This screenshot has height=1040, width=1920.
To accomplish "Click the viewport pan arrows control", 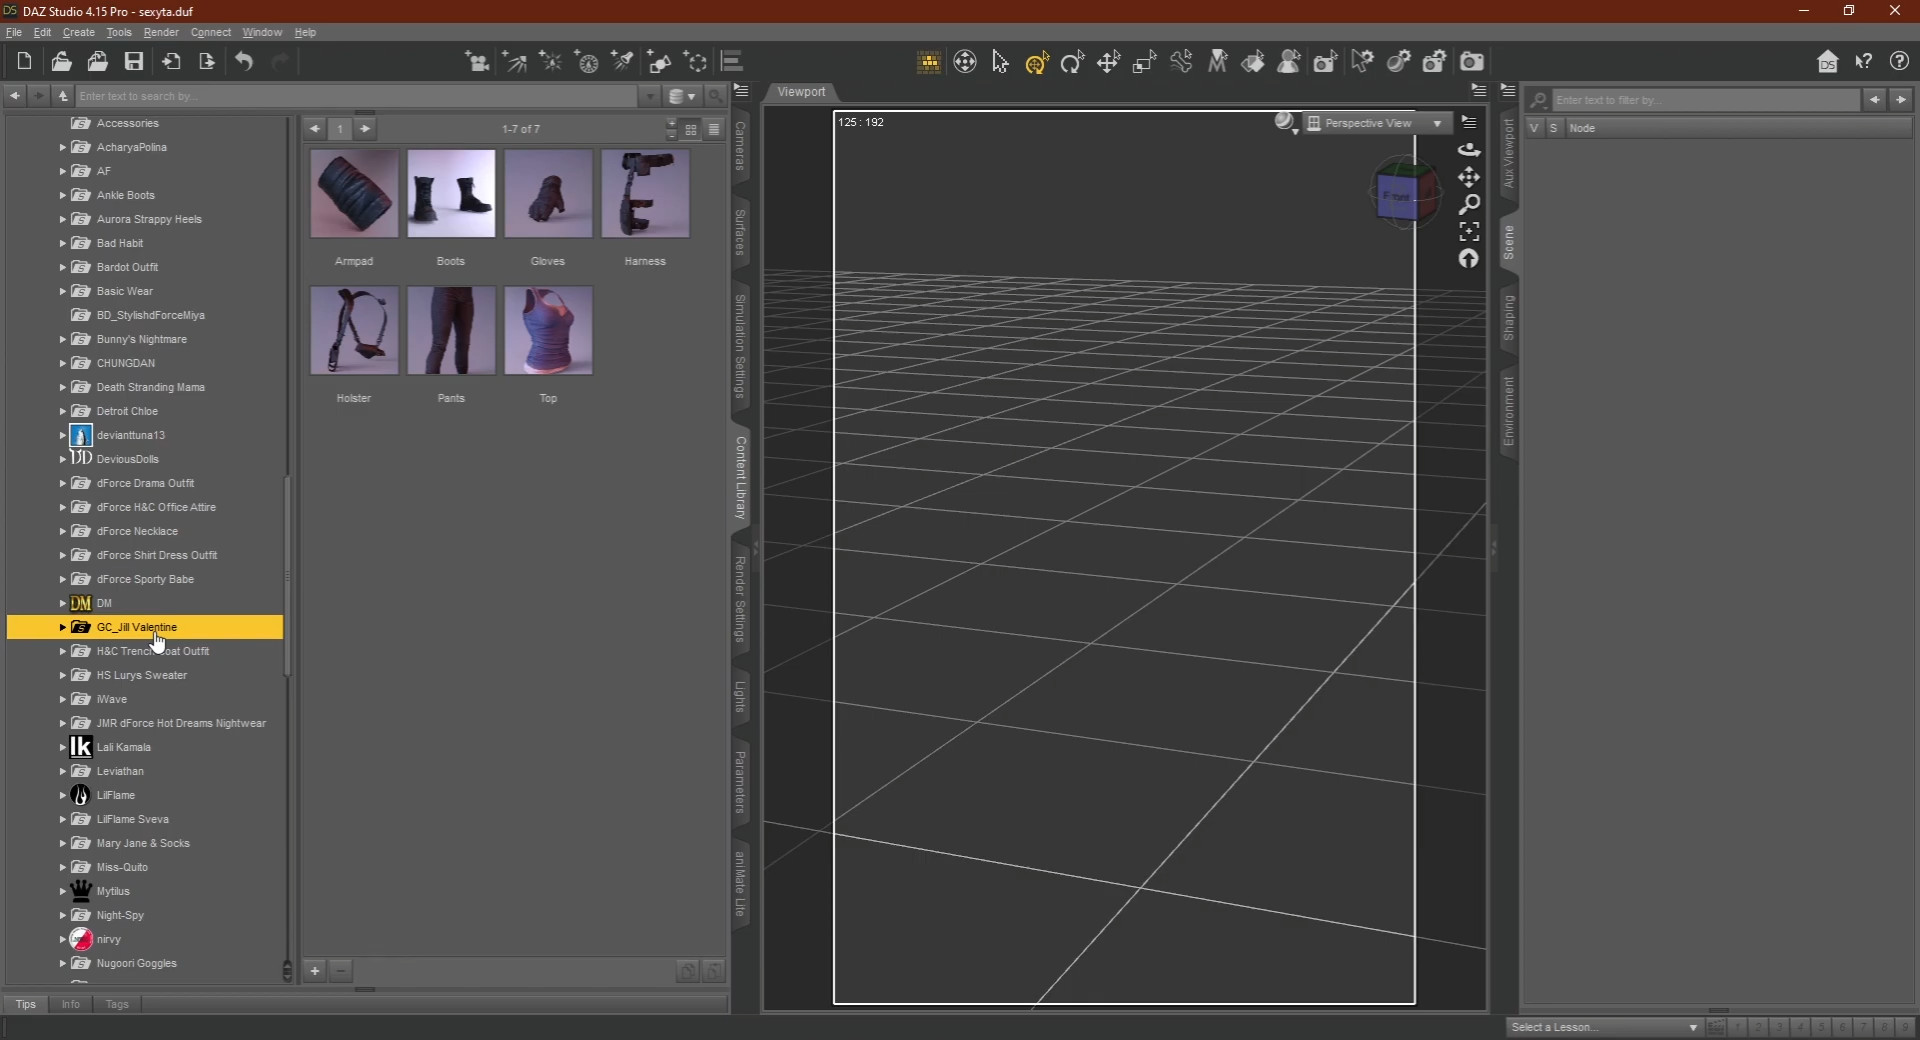I will click(x=1469, y=177).
